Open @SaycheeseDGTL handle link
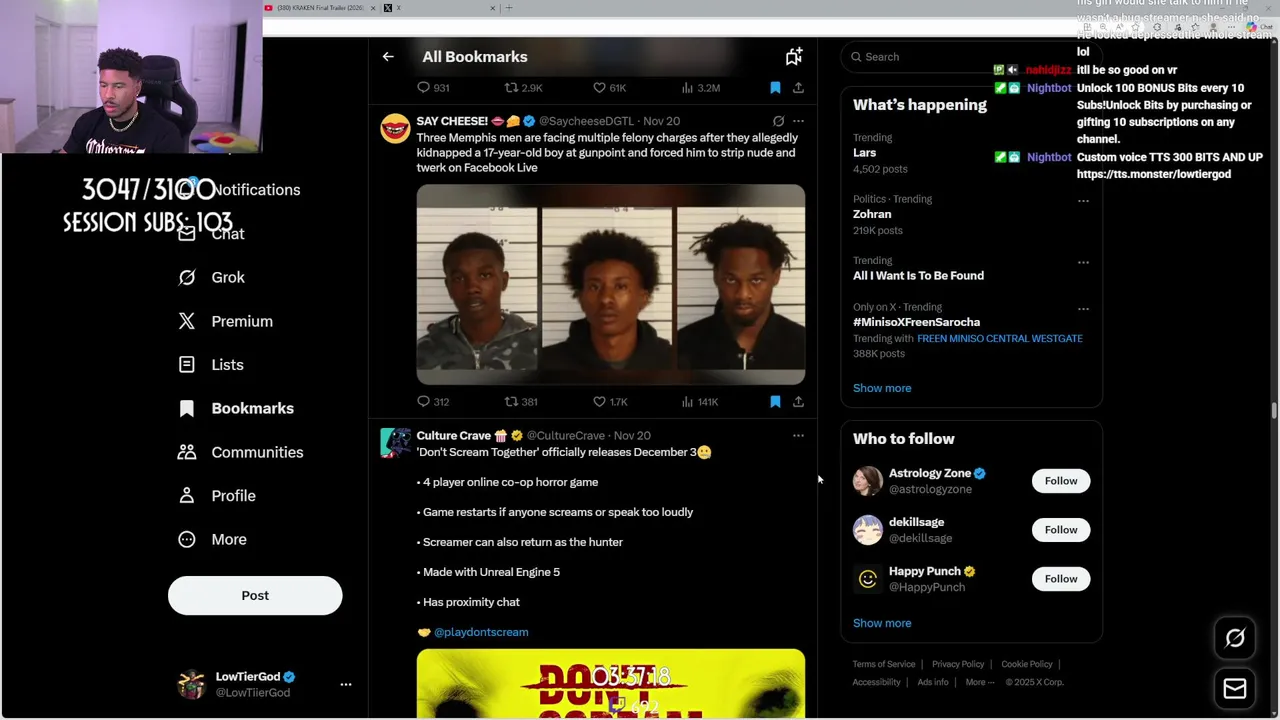Screen dimensions: 1280x720 click(586, 121)
